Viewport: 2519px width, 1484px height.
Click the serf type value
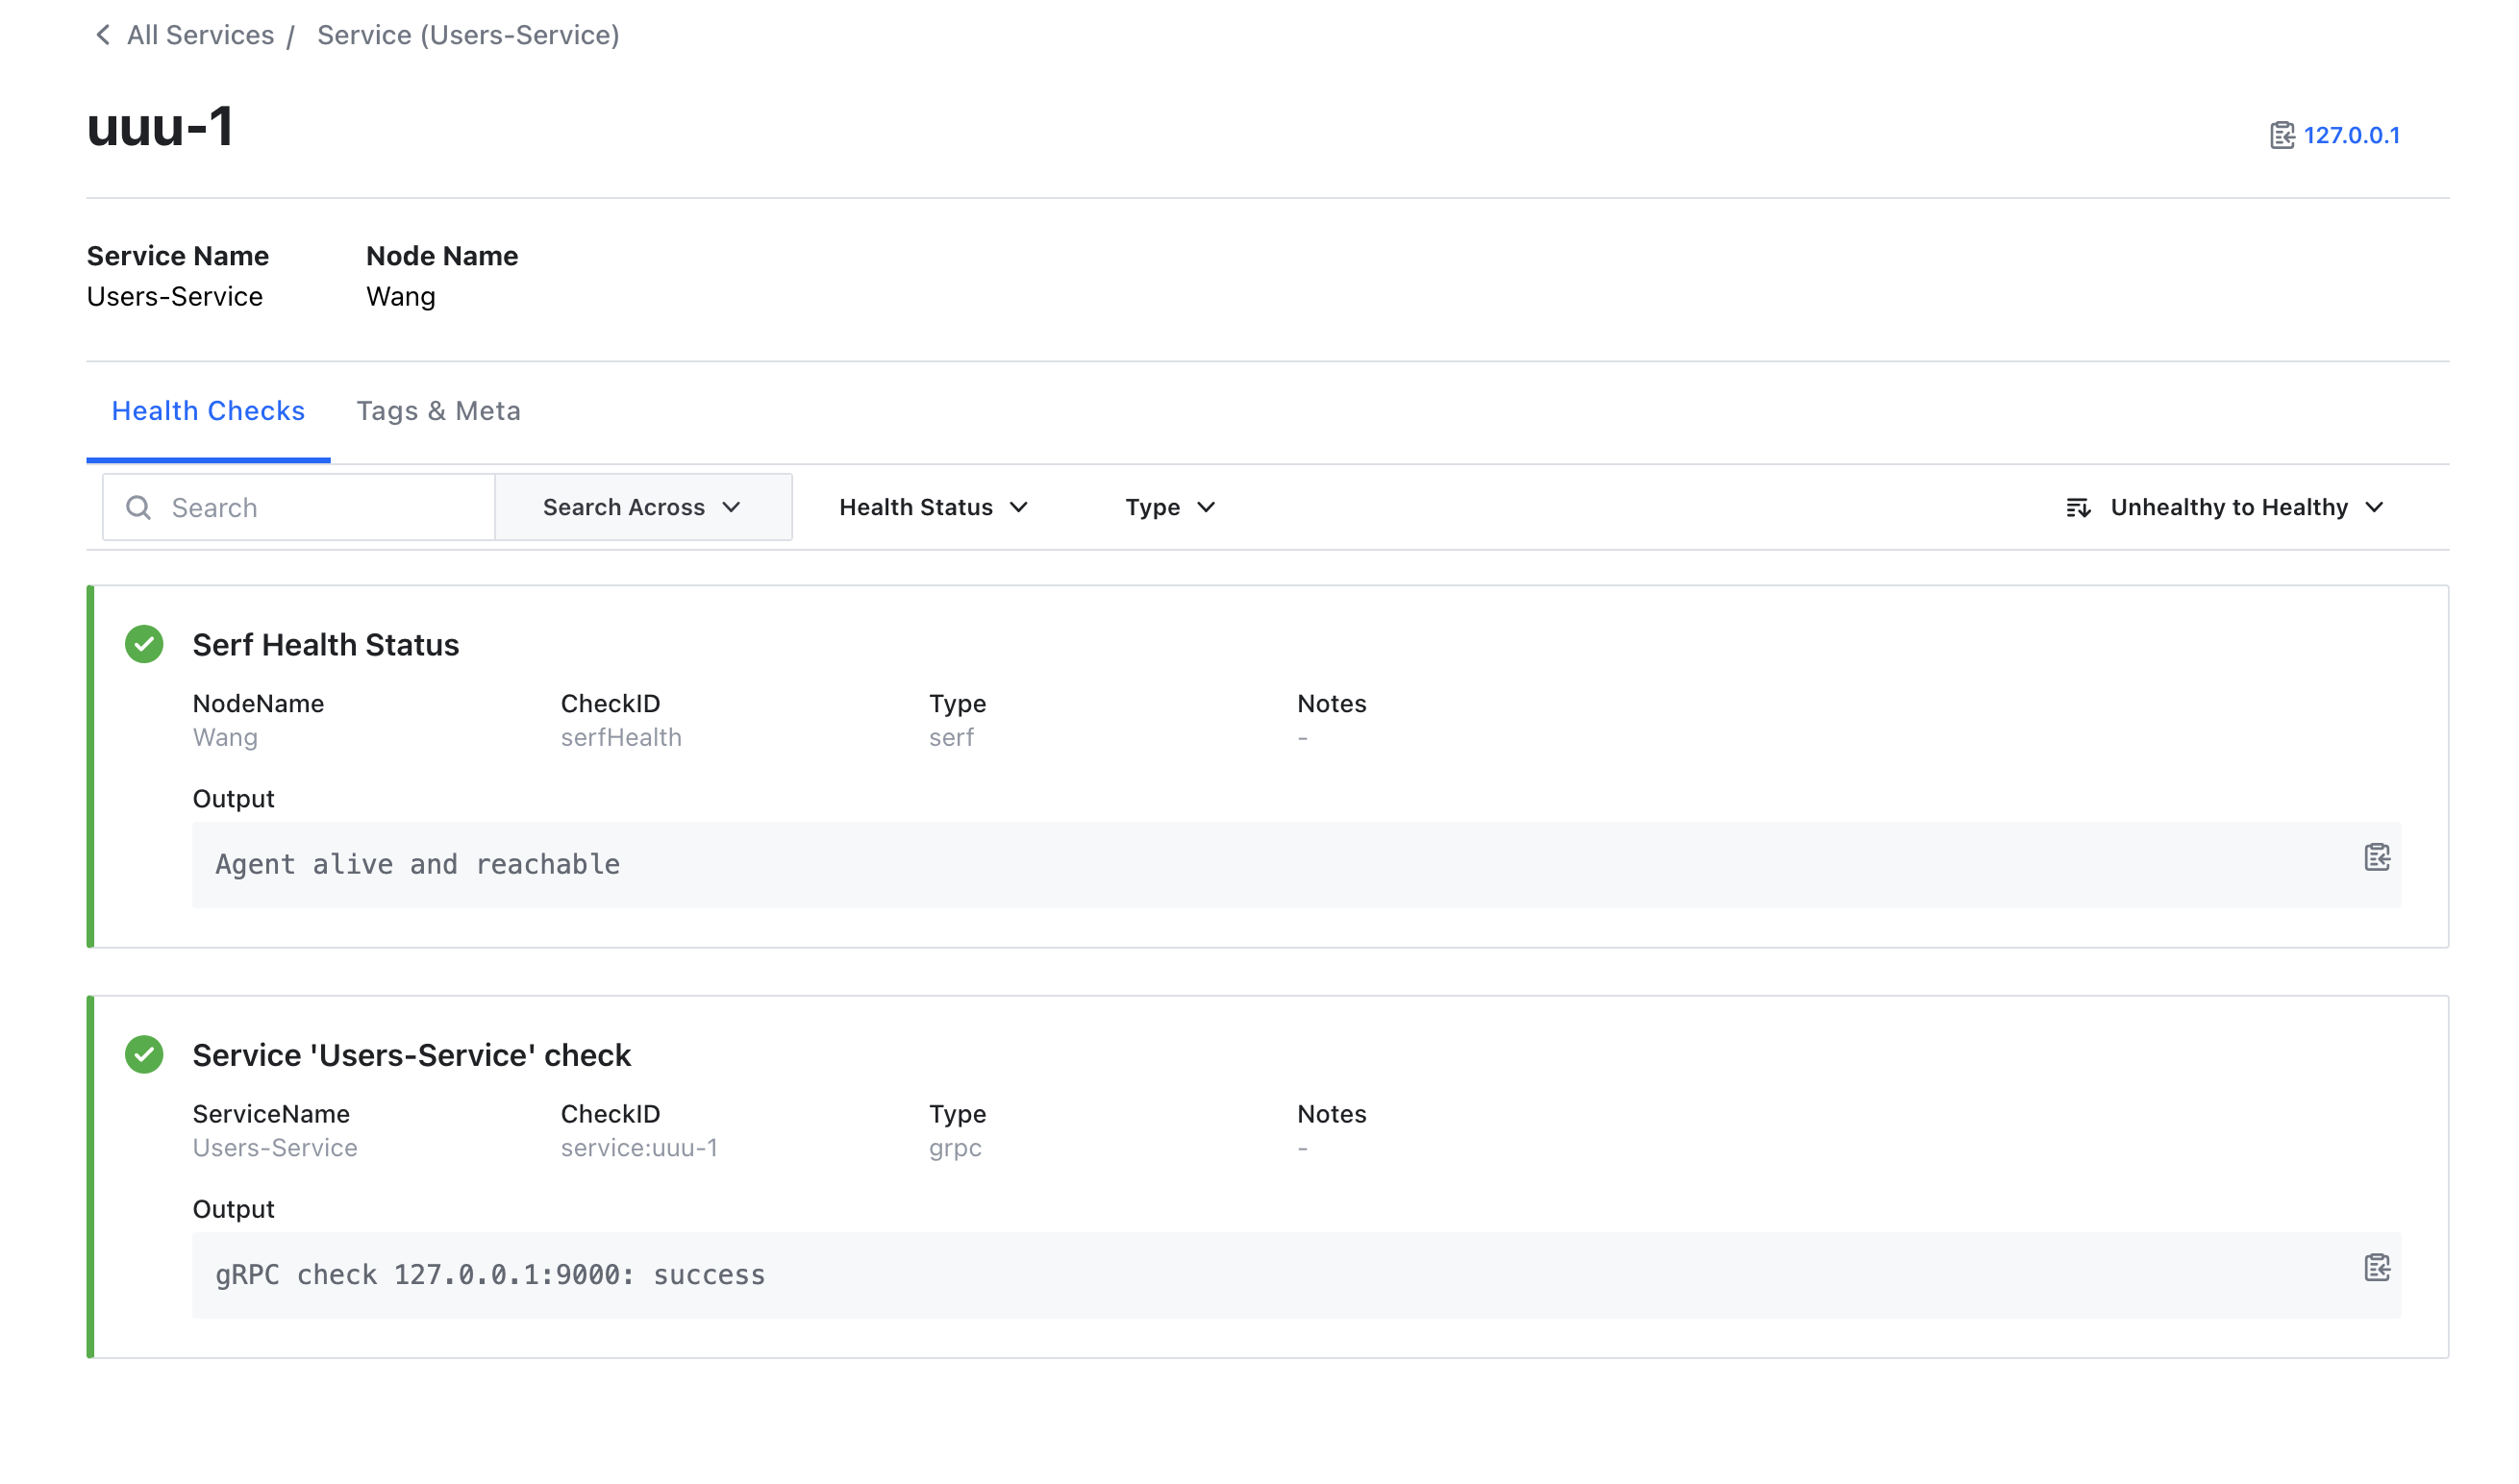coord(951,737)
